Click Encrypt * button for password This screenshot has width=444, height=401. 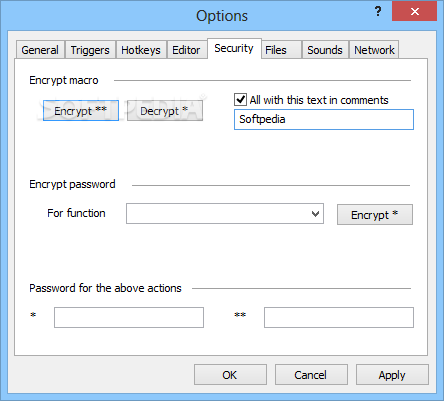tap(375, 215)
